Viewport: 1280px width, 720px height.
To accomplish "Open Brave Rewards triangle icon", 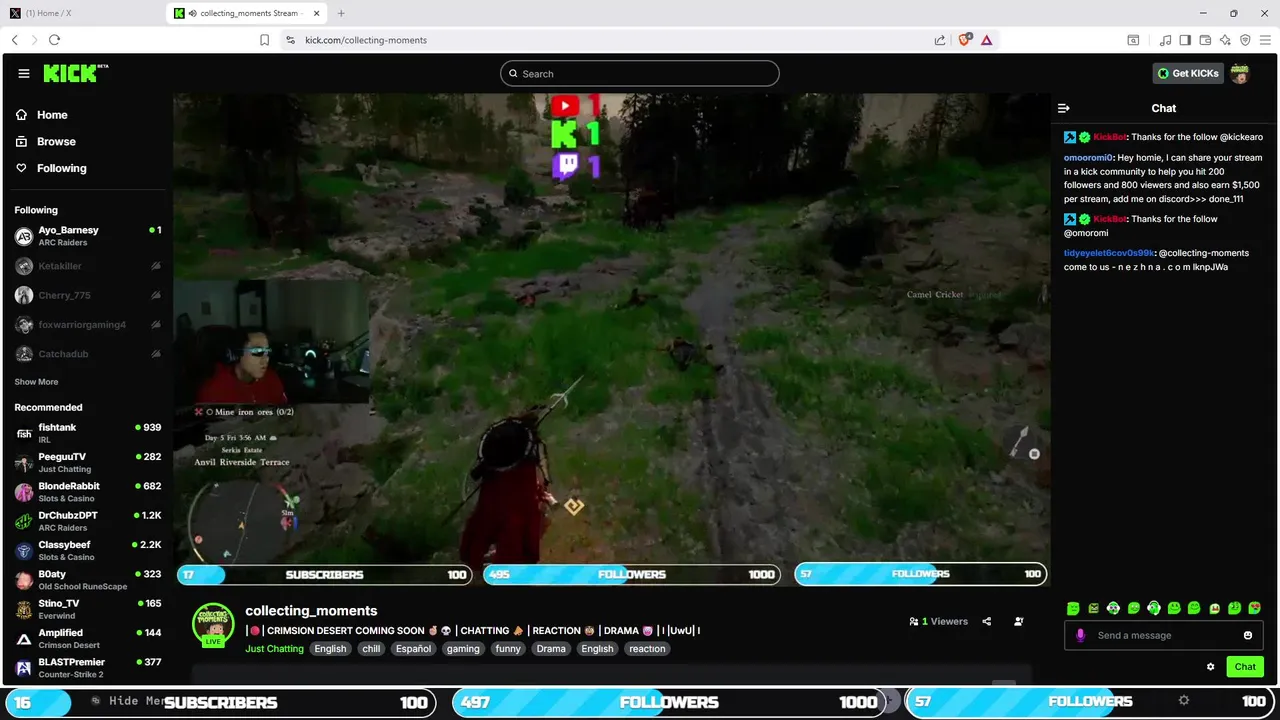I will [x=986, y=40].
